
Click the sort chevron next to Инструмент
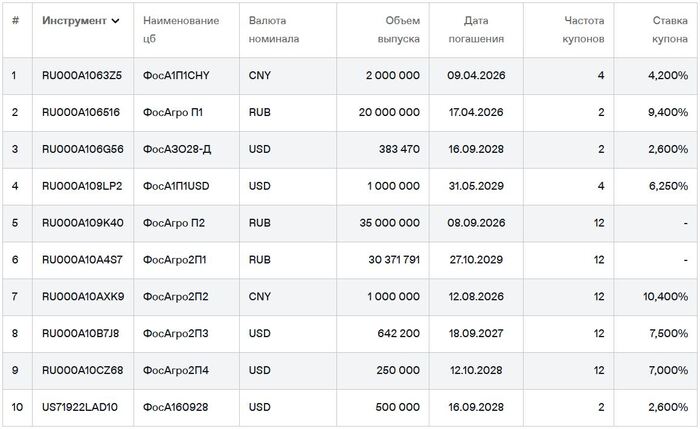(116, 21)
